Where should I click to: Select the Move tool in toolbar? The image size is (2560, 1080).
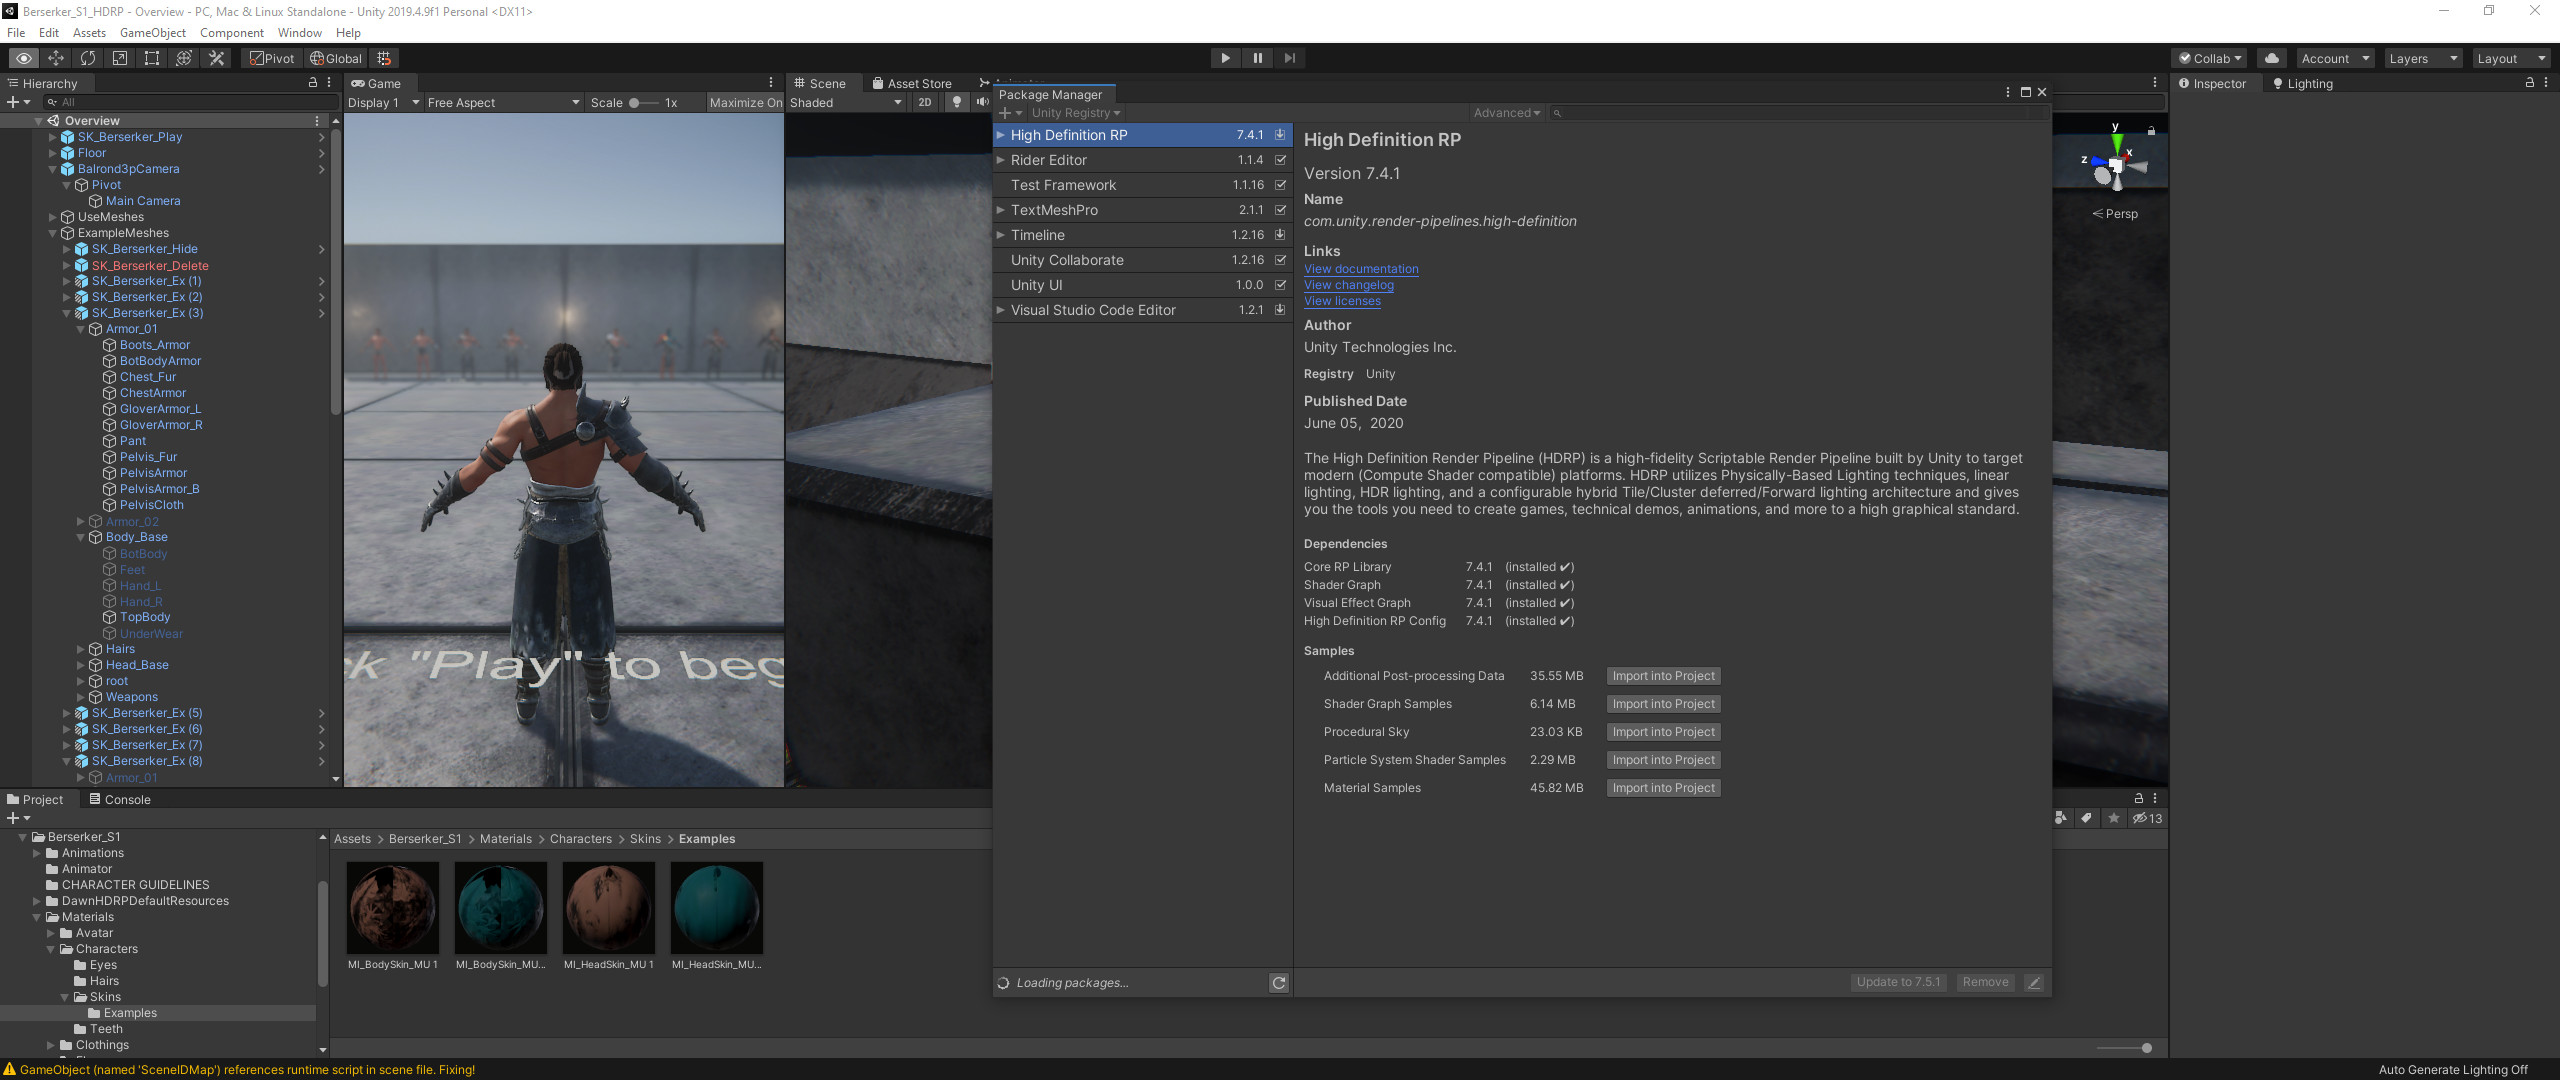pyautogui.click(x=56, y=58)
